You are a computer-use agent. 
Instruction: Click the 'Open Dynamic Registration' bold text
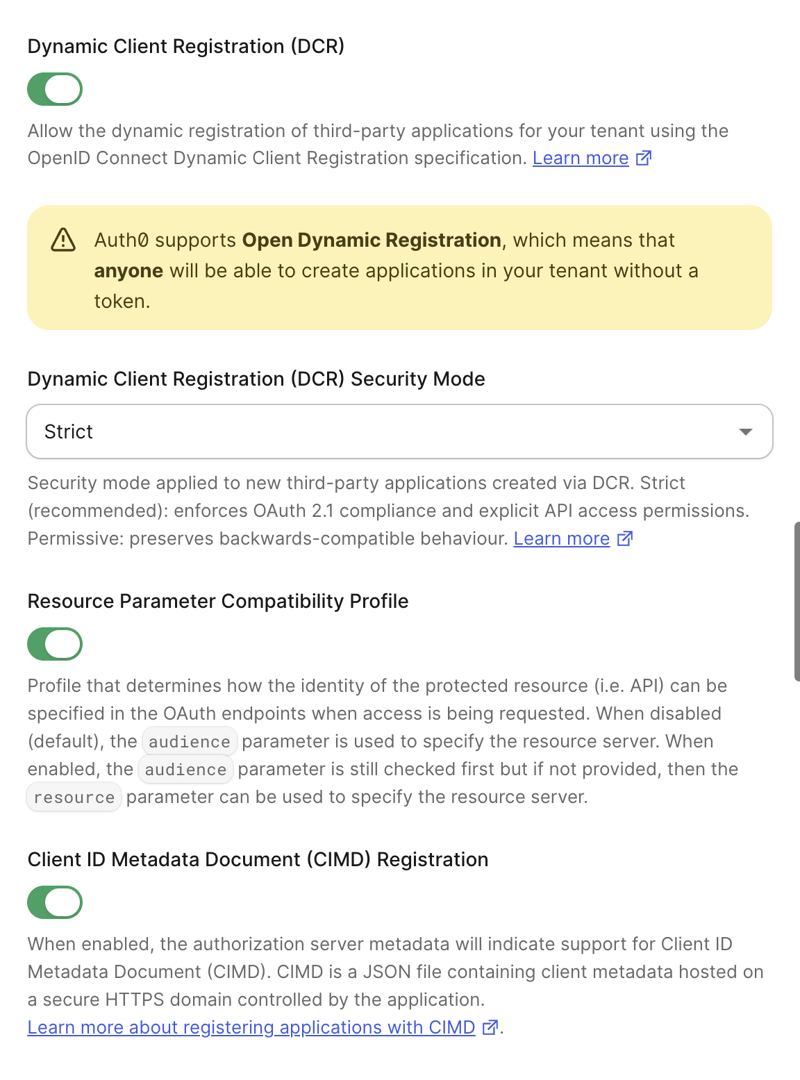[371, 240]
